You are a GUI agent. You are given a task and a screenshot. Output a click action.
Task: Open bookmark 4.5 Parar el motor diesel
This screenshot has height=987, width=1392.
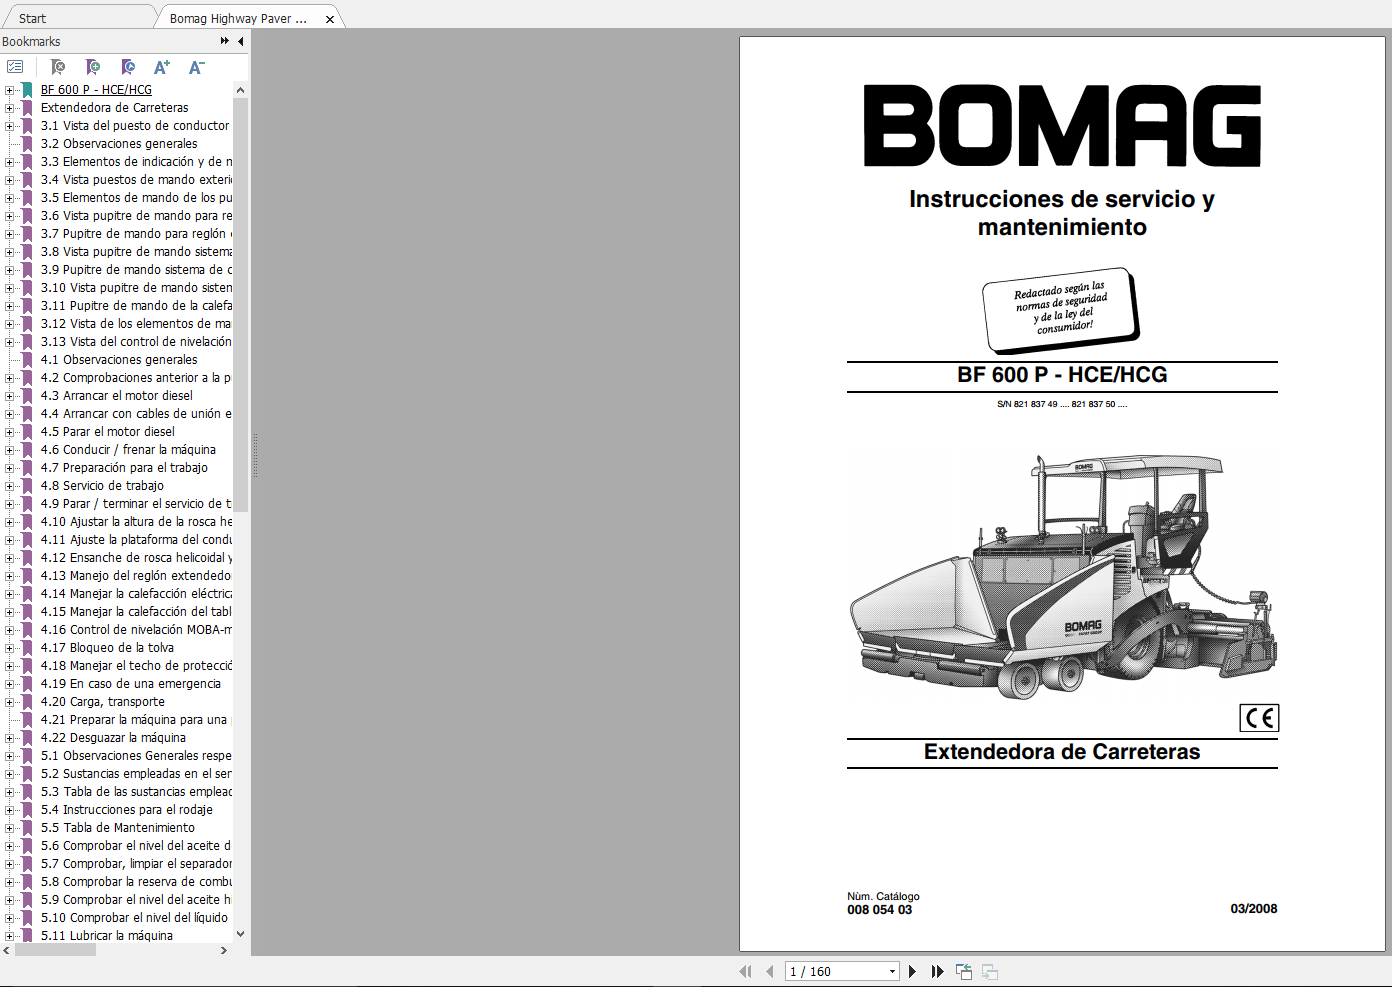point(108,432)
